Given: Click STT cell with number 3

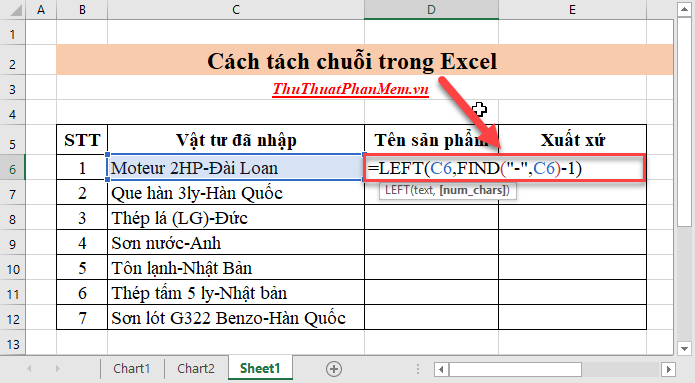Looking at the screenshot, I should coord(82,218).
